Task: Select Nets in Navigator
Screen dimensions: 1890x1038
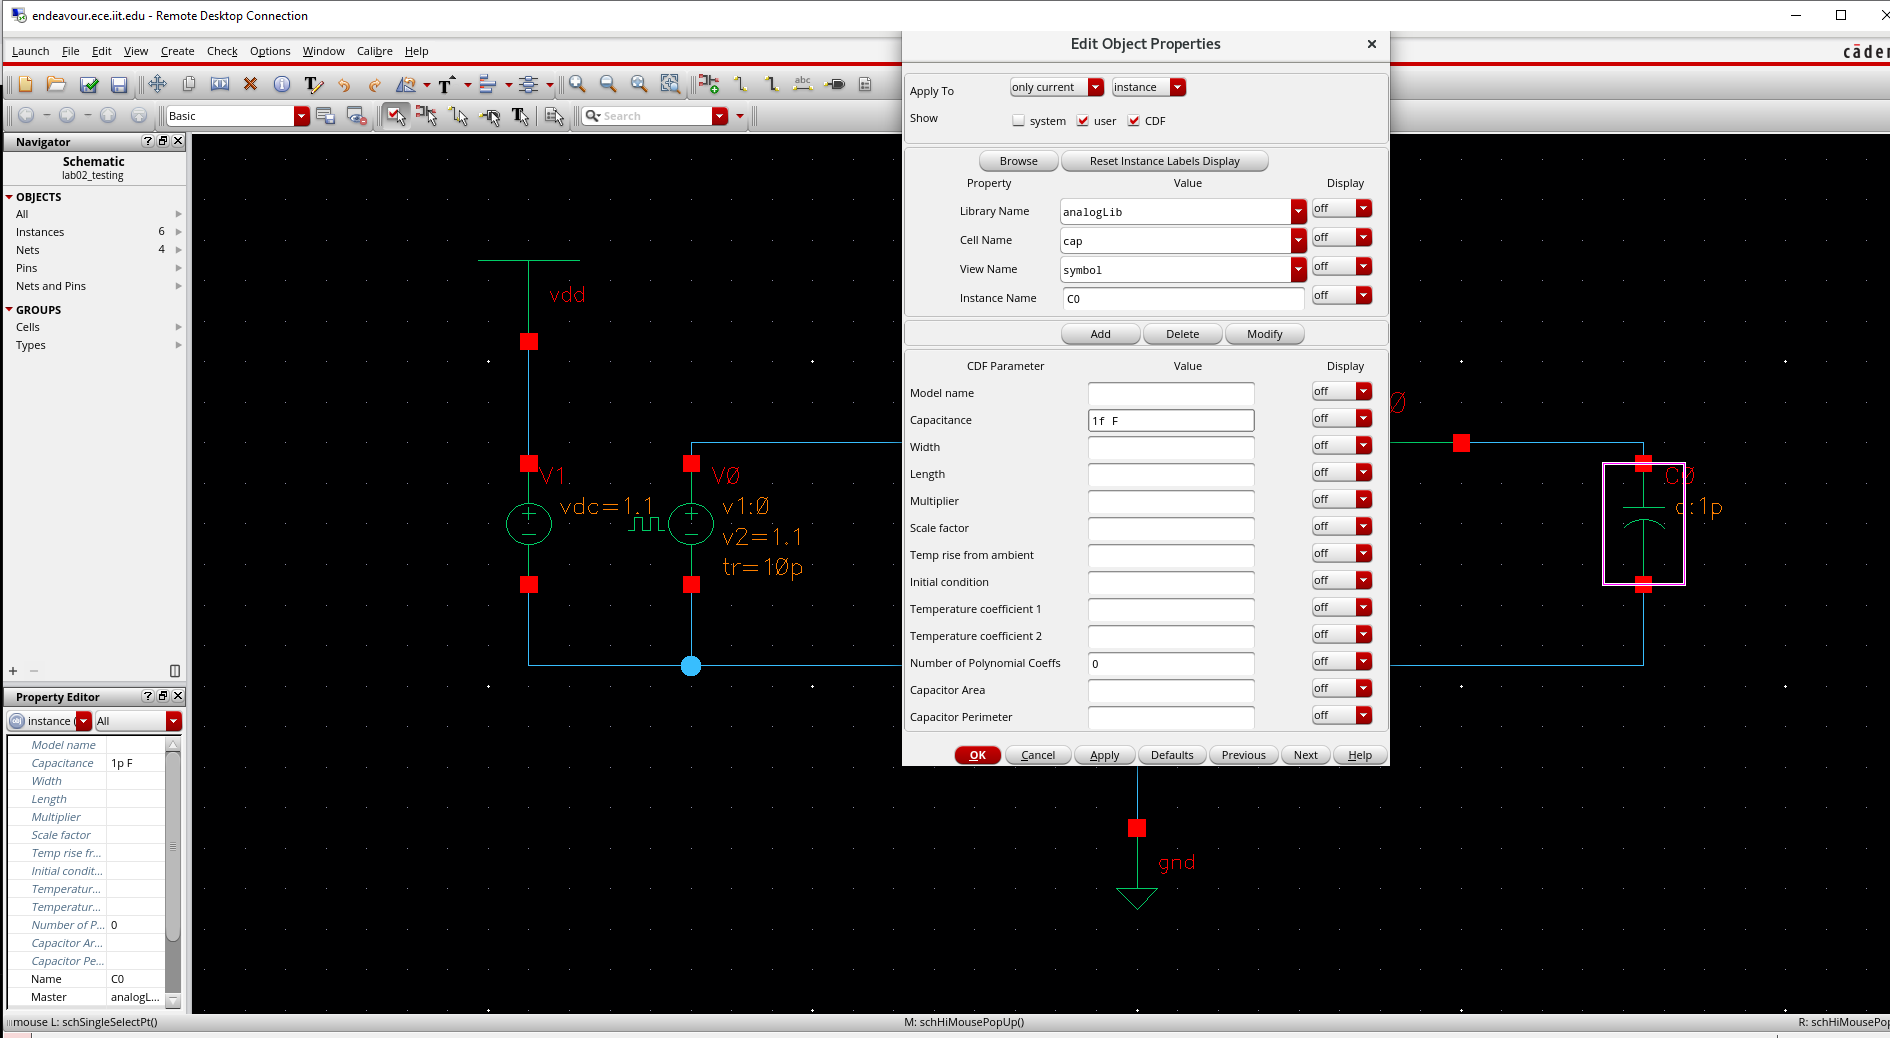Action: click(28, 250)
